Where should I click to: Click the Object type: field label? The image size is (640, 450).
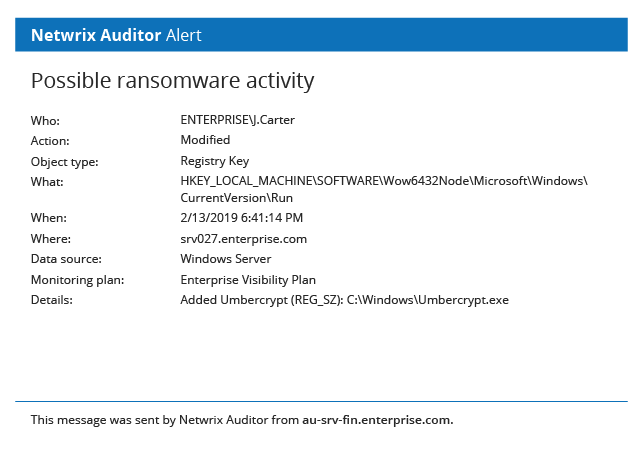65,162
